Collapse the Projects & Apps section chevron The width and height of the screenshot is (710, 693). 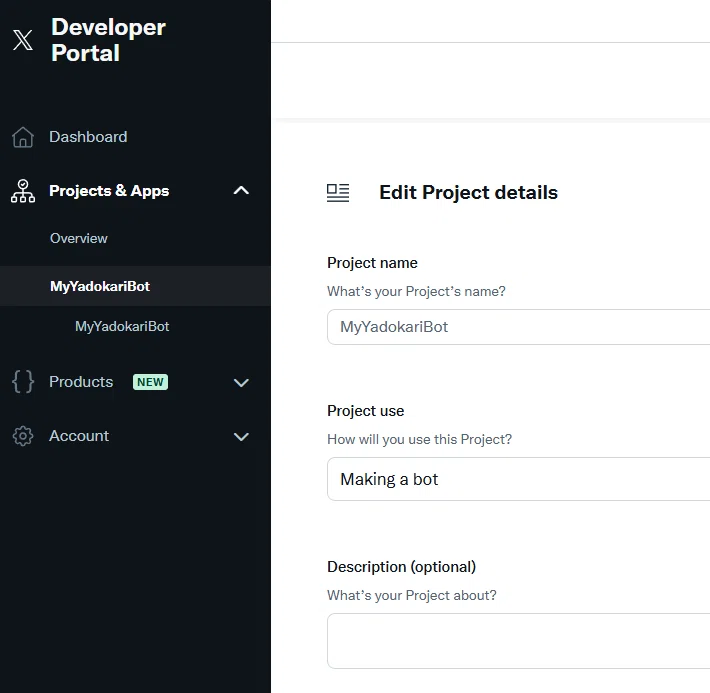(241, 191)
